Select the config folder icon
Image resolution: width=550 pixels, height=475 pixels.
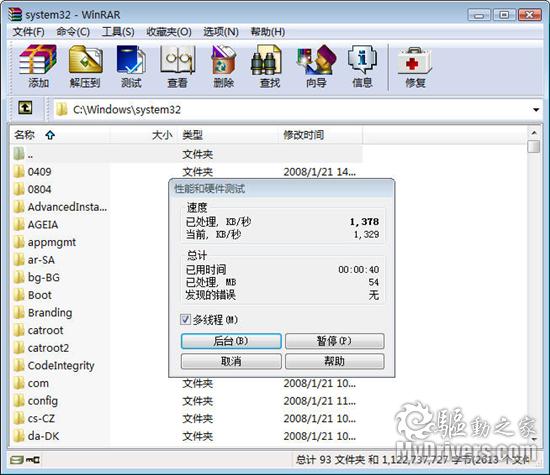tap(19, 401)
